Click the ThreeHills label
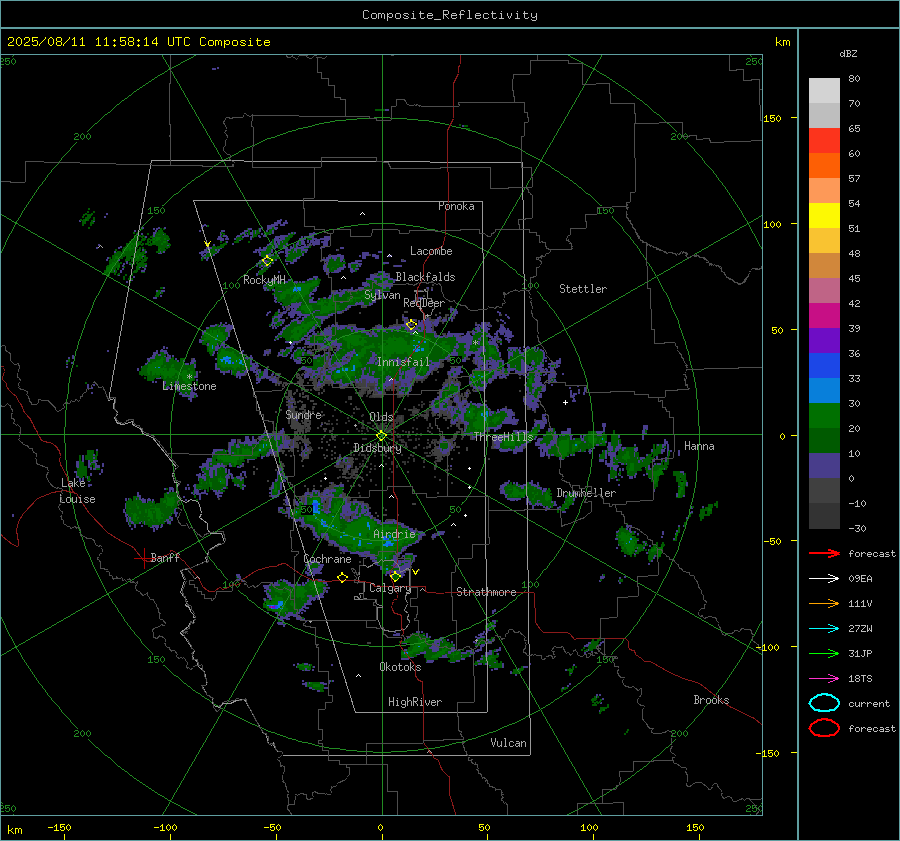This screenshot has height=841, width=900. (503, 437)
